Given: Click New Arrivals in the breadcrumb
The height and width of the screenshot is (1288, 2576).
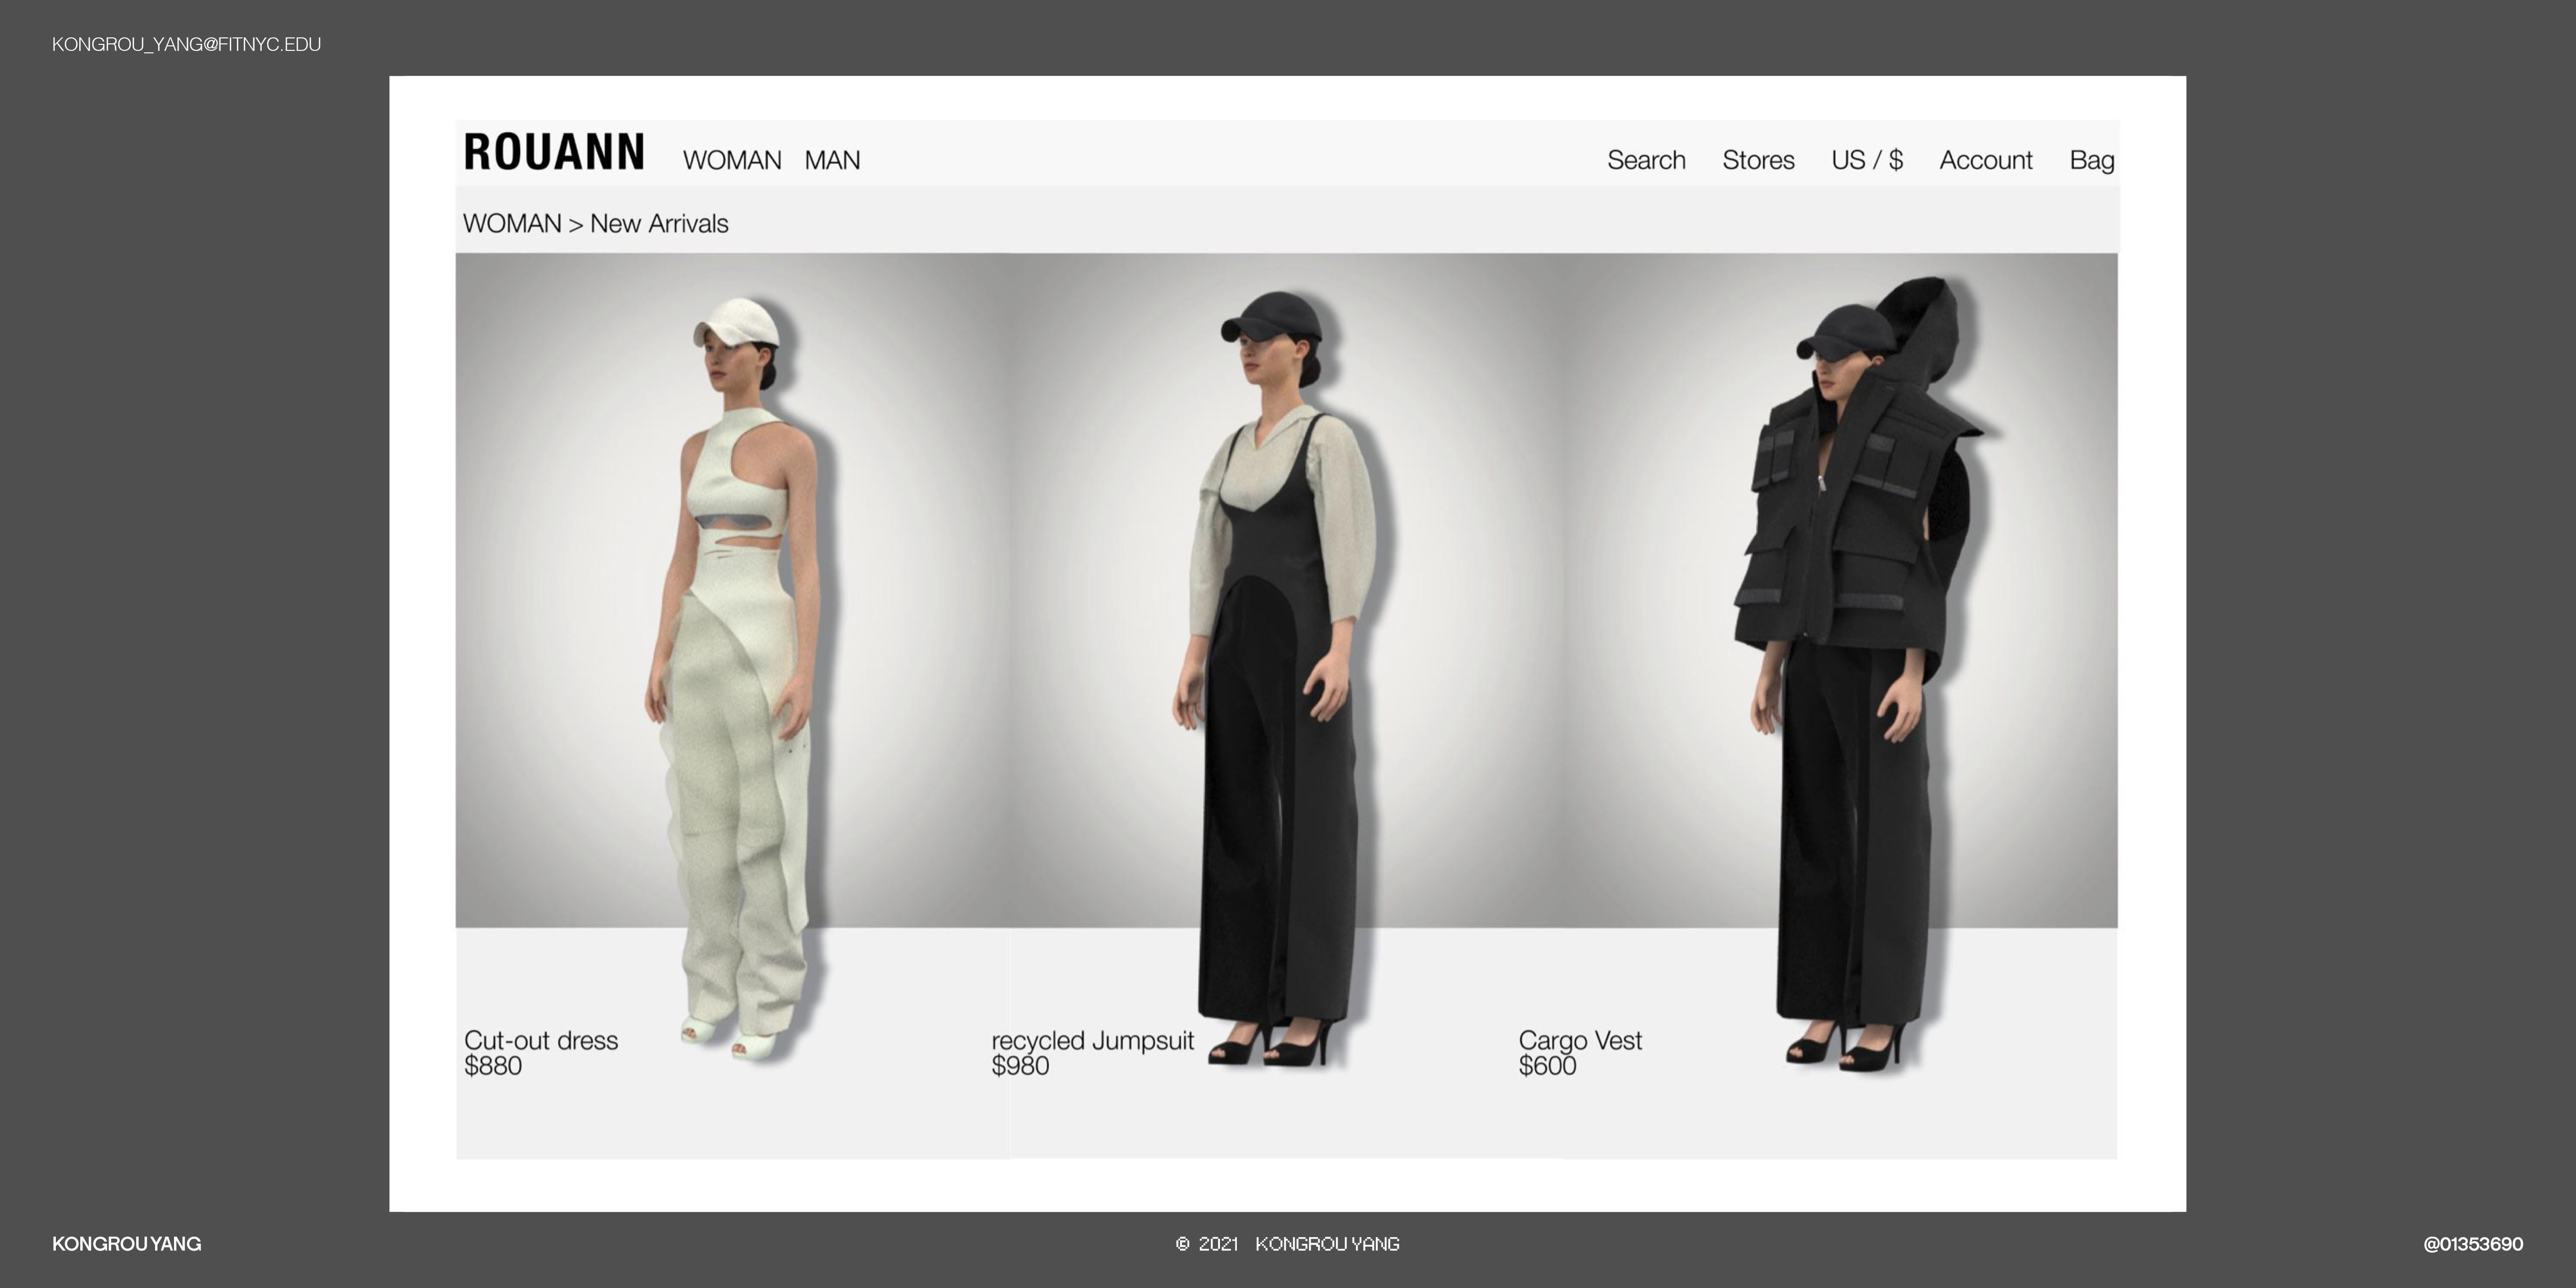Looking at the screenshot, I should [659, 223].
